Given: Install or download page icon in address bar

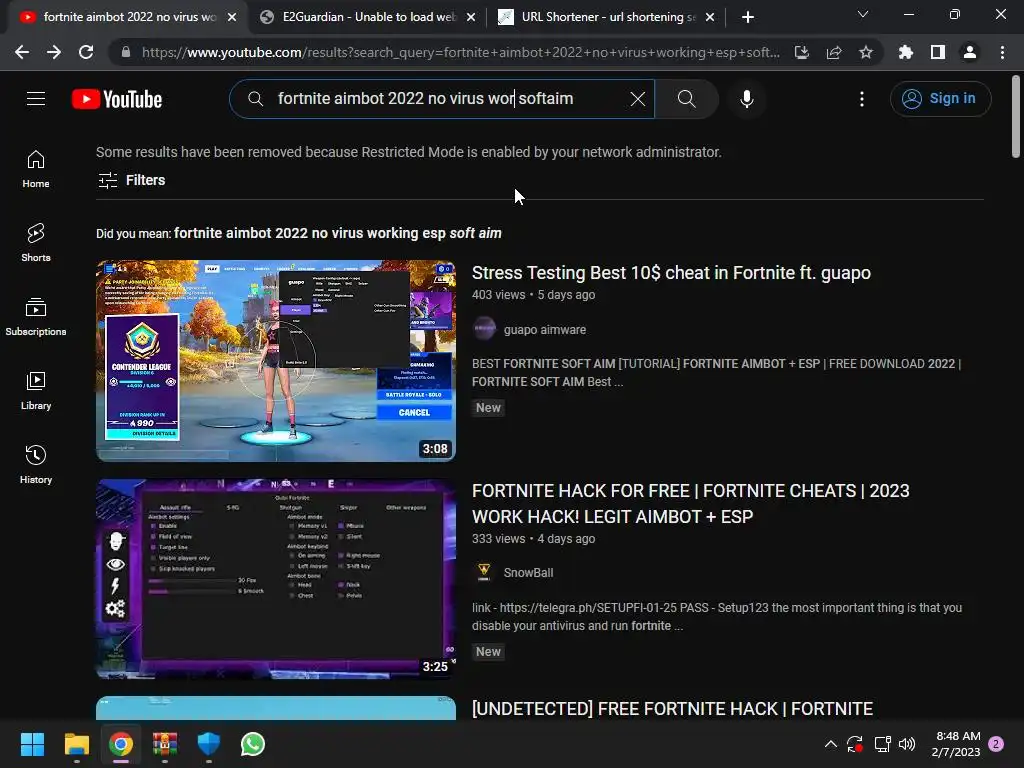Looking at the screenshot, I should pos(801,52).
